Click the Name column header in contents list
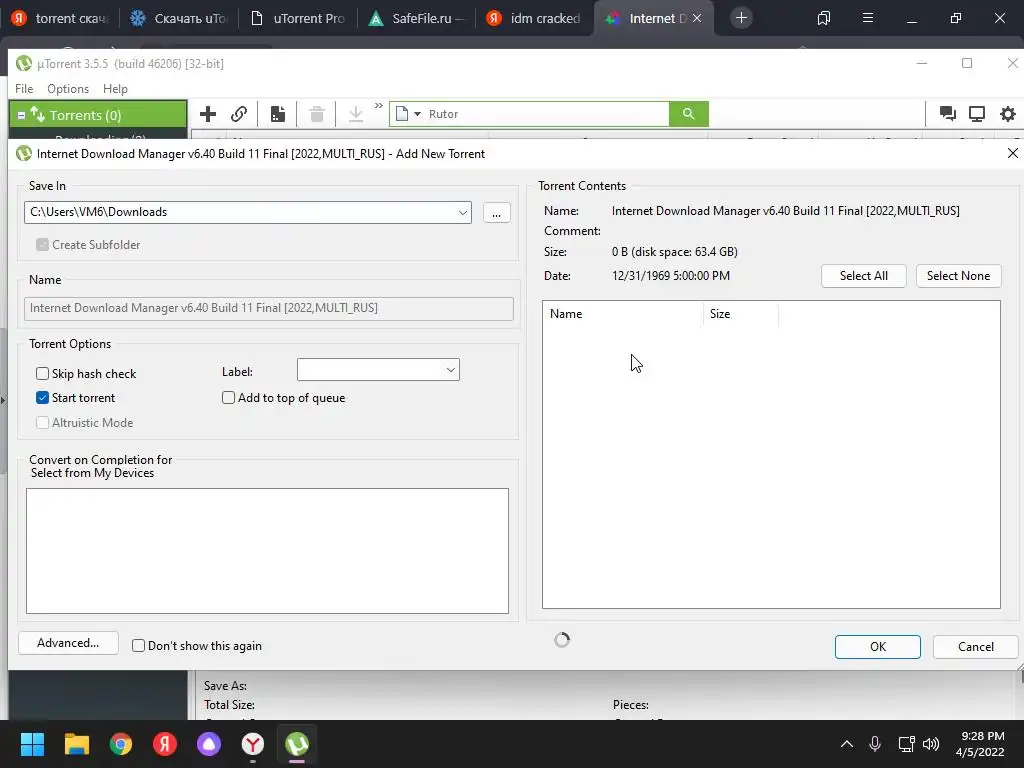This screenshot has height=768, width=1024. point(623,314)
